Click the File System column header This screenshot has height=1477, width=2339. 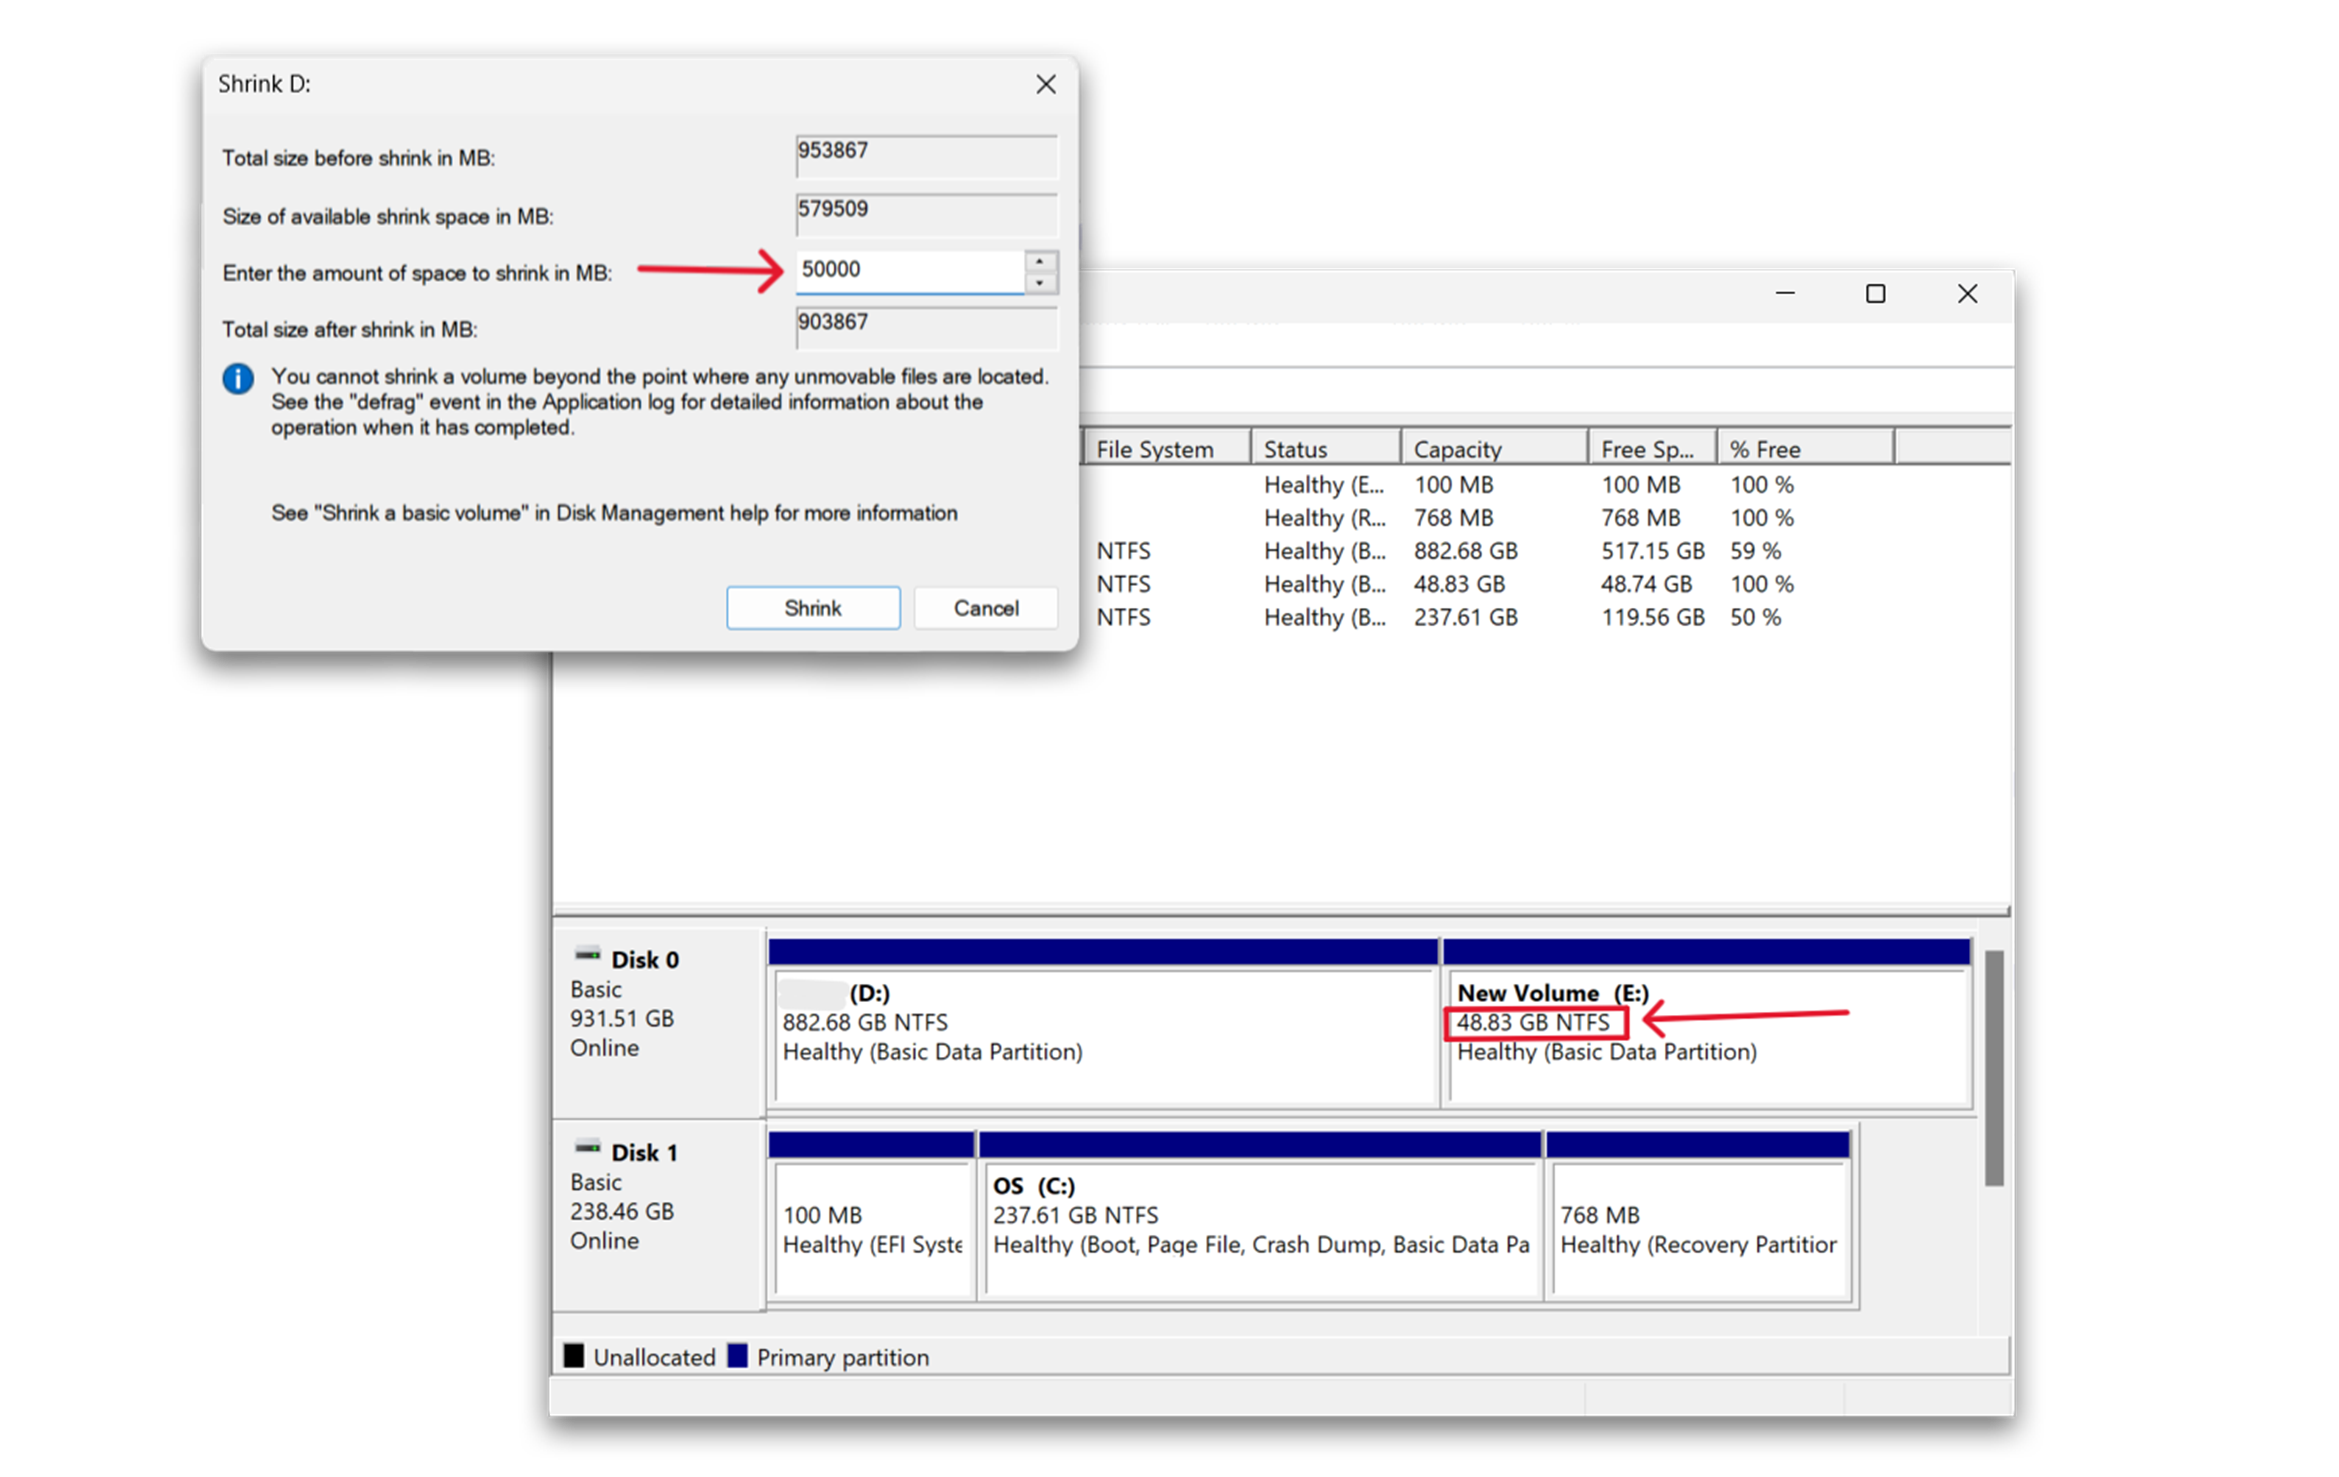1156,447
